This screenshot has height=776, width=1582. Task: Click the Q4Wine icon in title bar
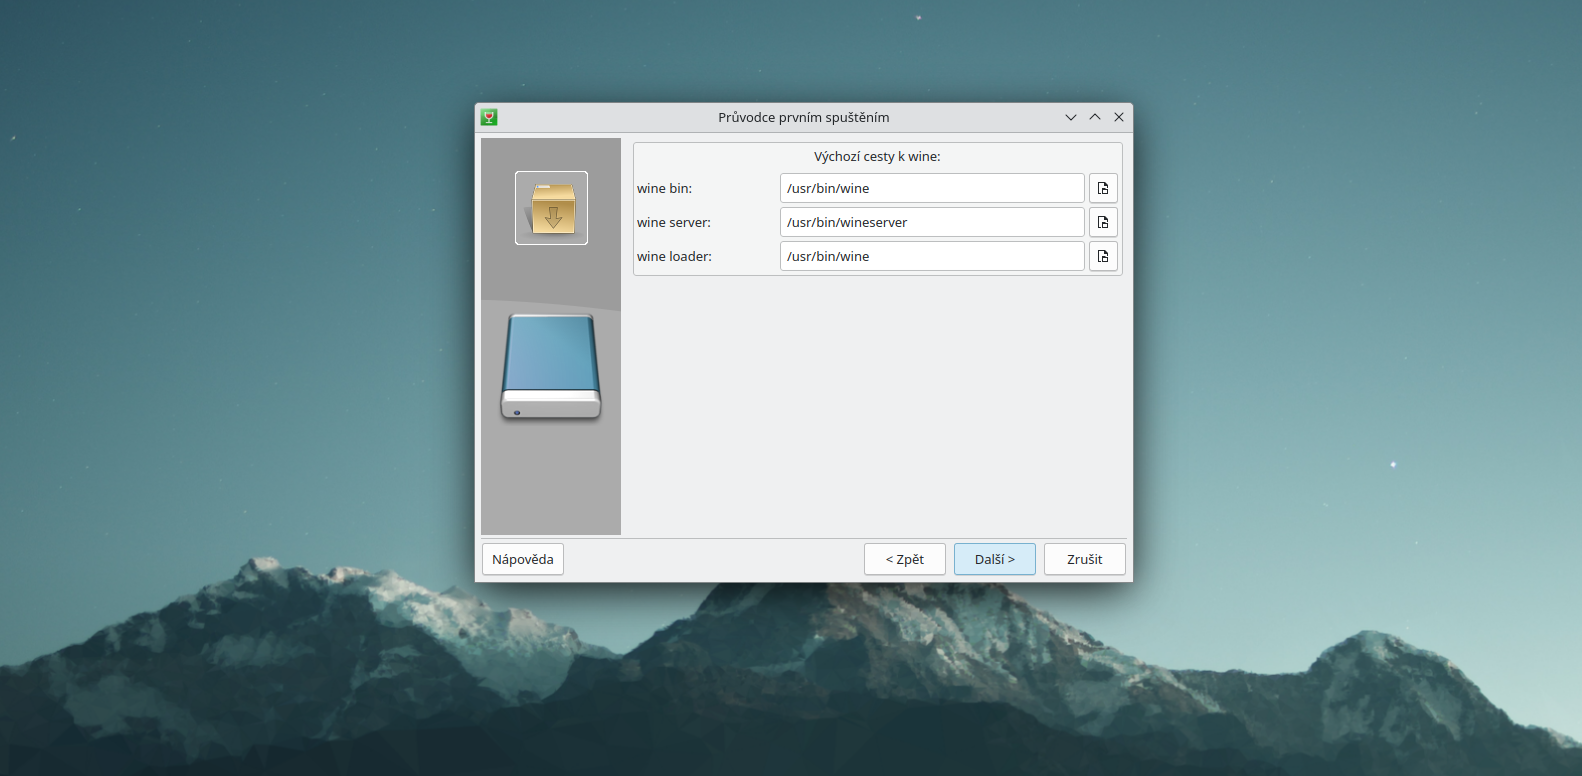pos(489,117)
